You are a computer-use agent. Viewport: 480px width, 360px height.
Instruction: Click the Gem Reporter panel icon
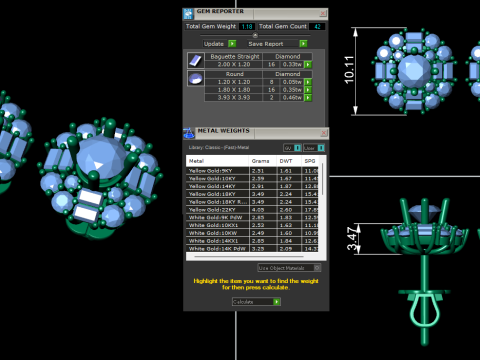pyautogui.click(x=188, y=14)
